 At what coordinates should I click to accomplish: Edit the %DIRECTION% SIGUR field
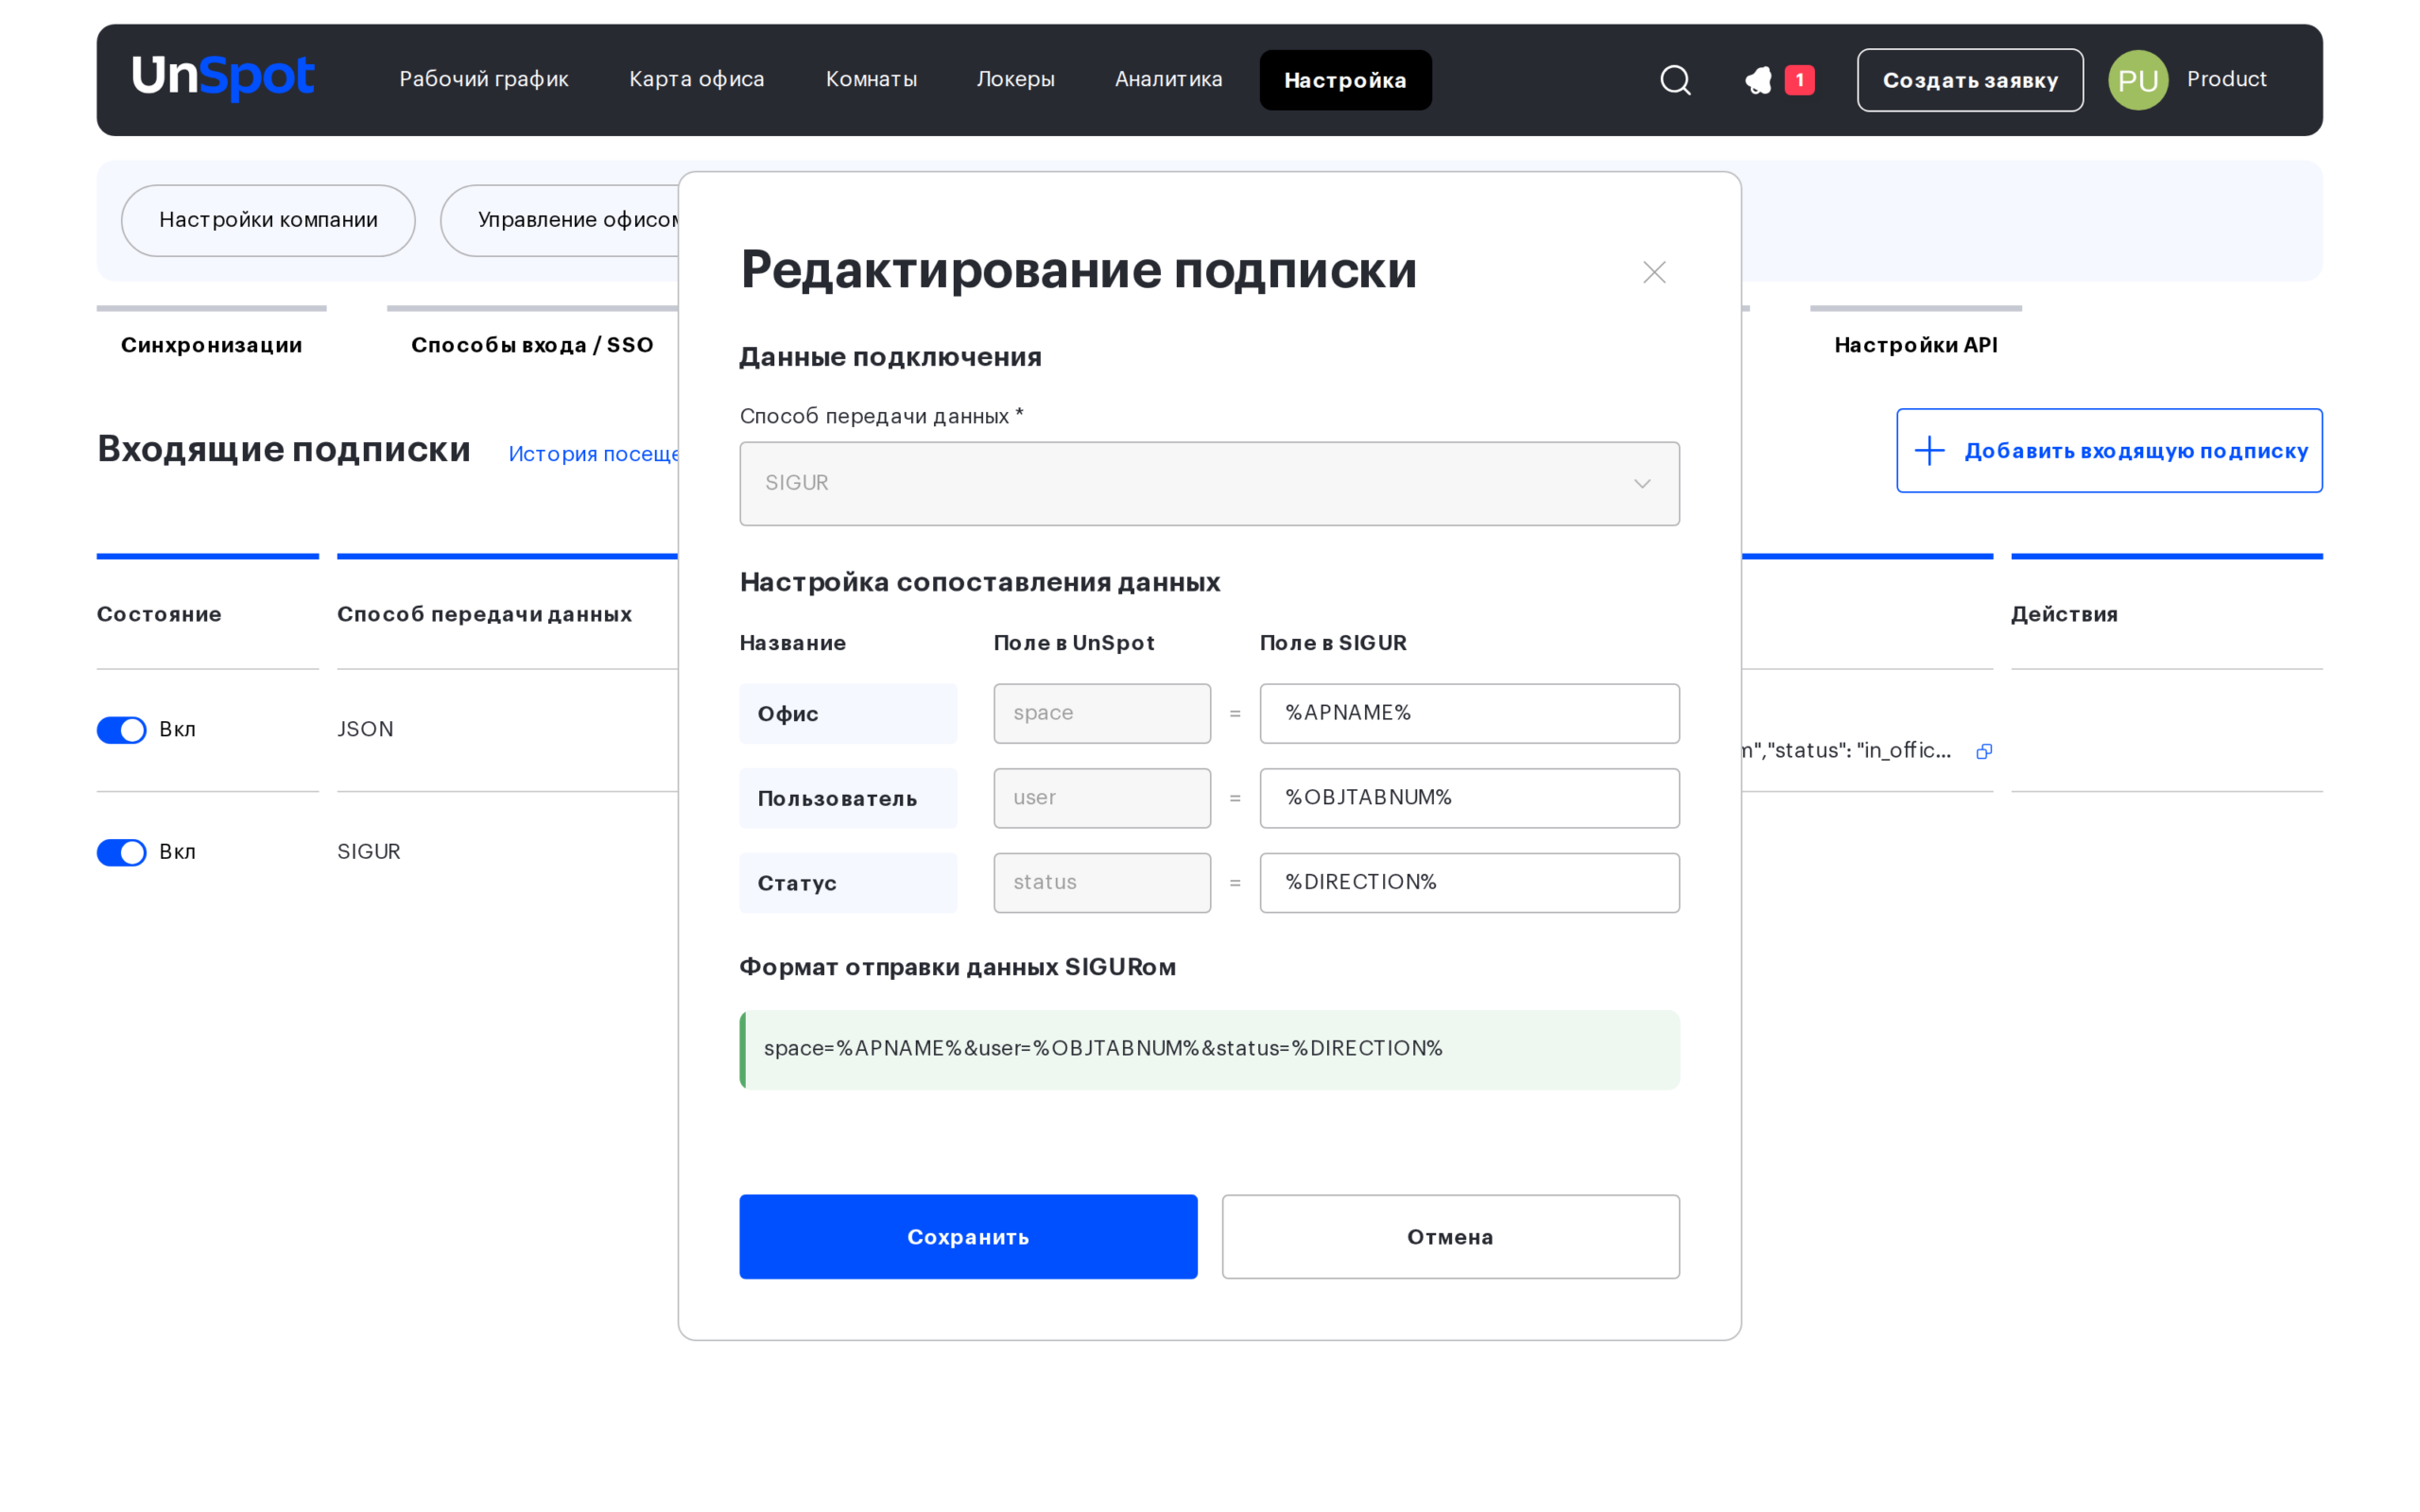tap(1469, 882)
